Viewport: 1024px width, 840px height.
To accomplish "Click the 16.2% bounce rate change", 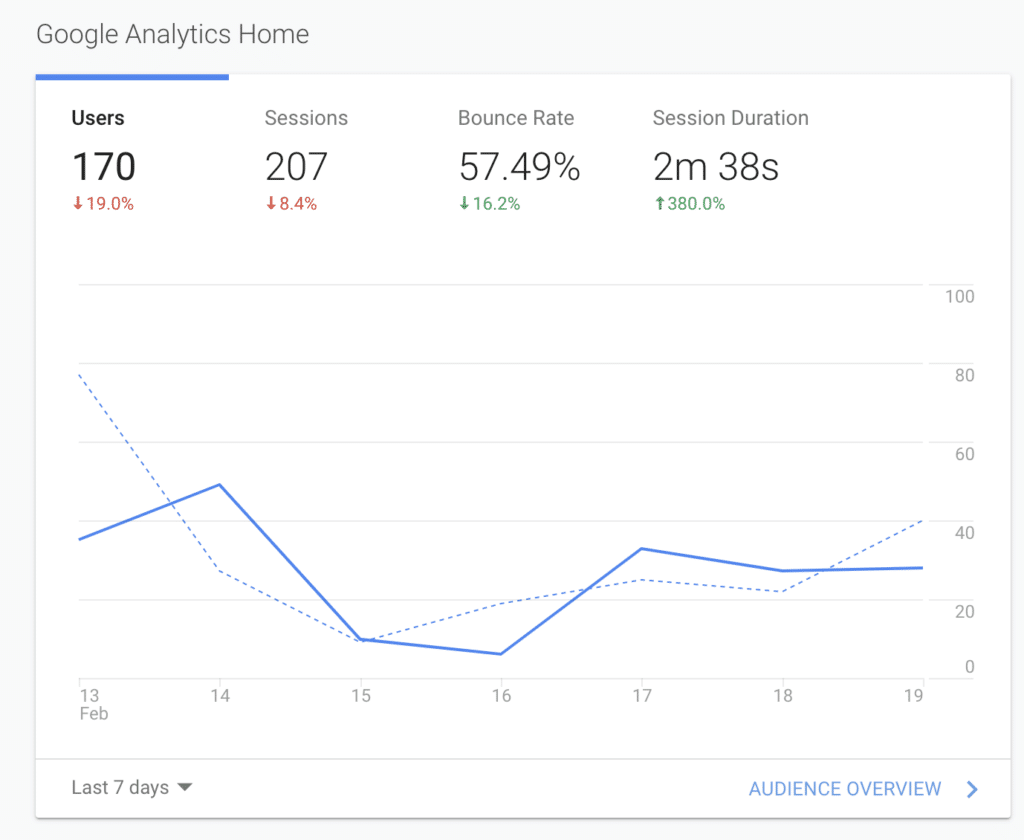I will pos(490,204).
